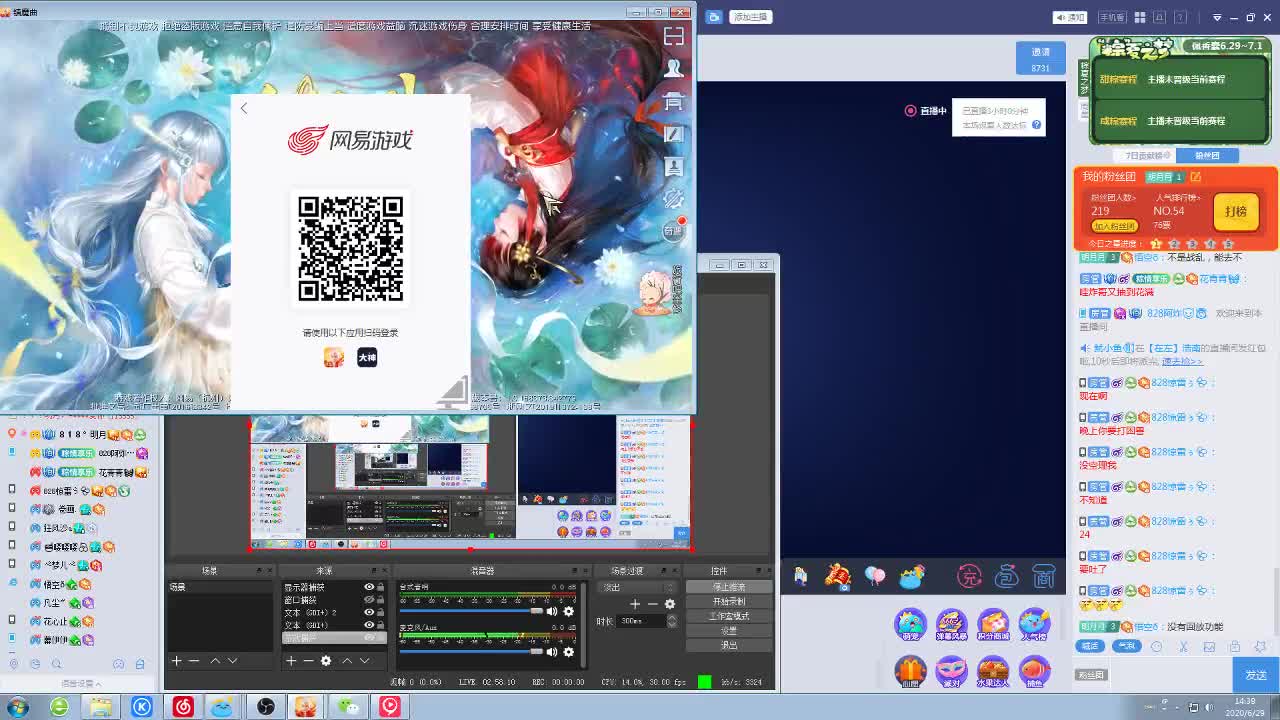Mute the 台式音响 audio channel
Image resolution: width=1280 pixels, height=720 pixels.
click(x=552, y=612)
